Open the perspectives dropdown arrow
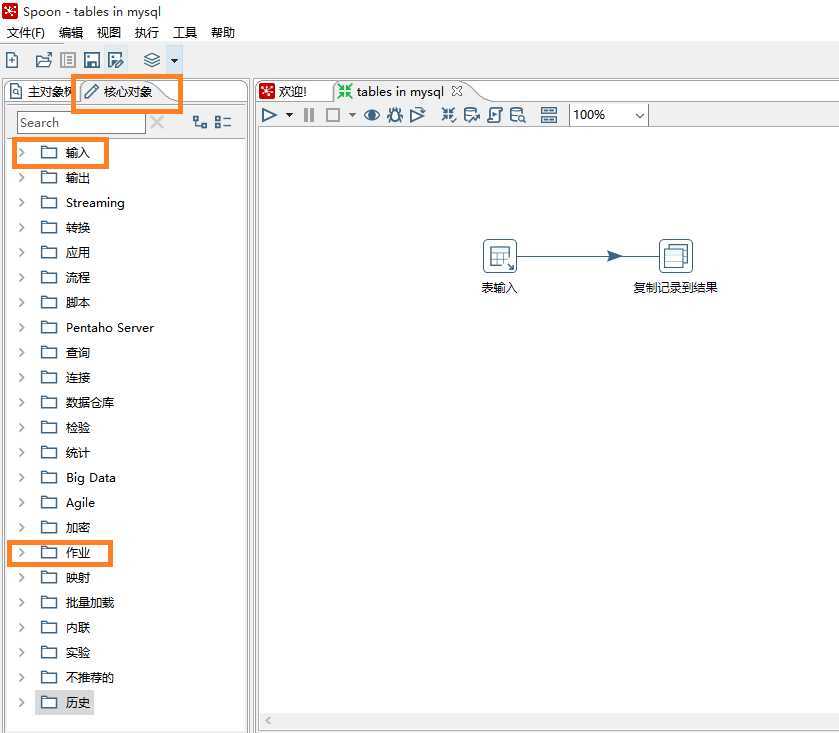Image resolution: width=839 pixels, height=733 pixels. point(174,60)
